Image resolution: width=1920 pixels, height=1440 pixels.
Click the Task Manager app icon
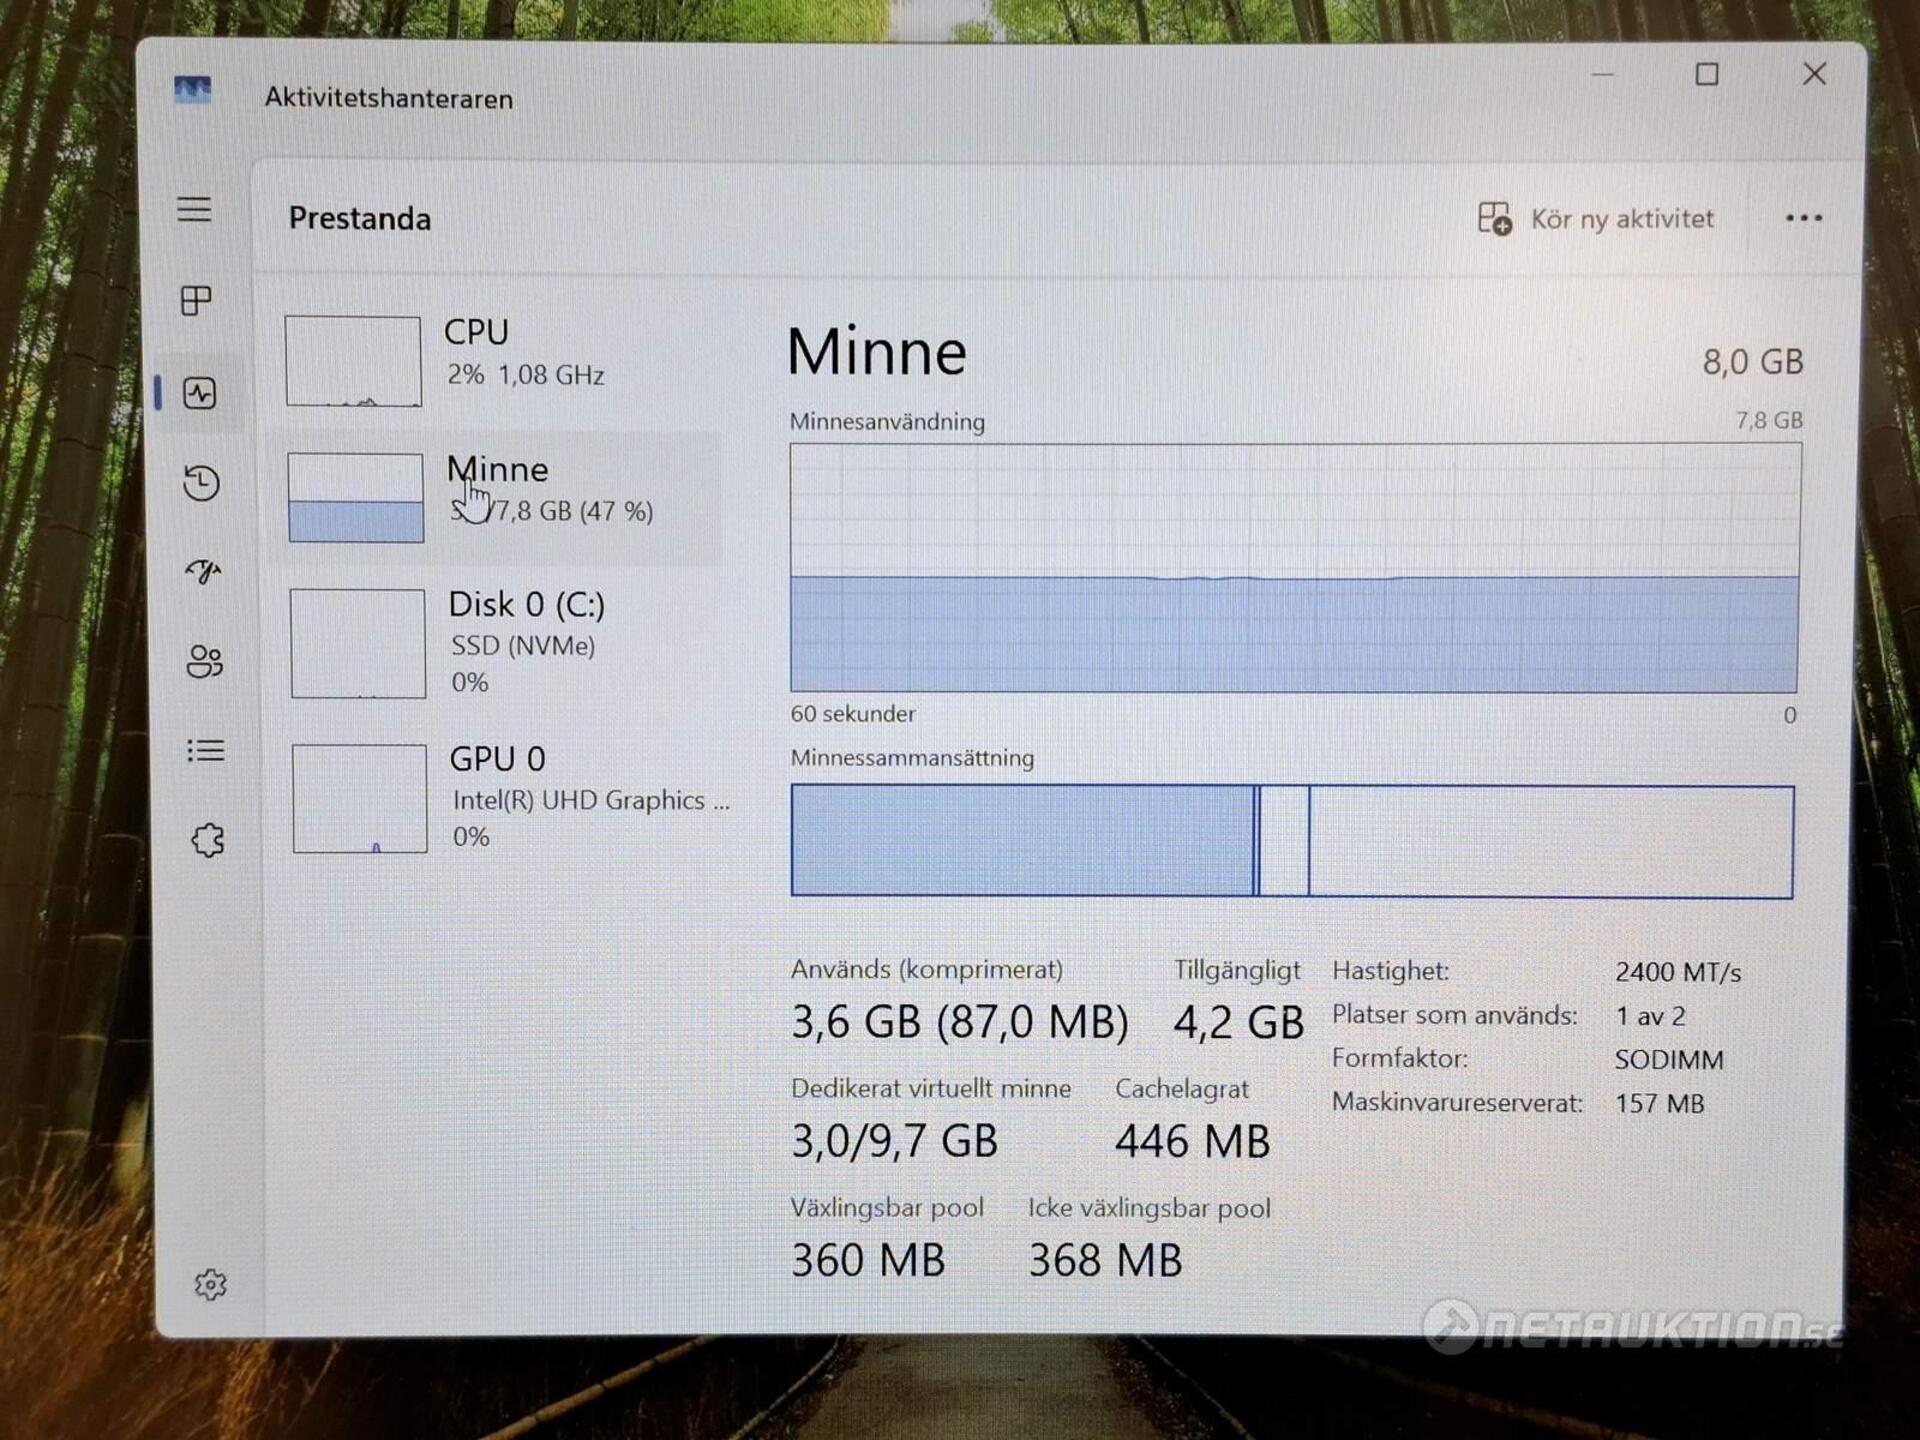pyautogui.click(x=192, y=90)
